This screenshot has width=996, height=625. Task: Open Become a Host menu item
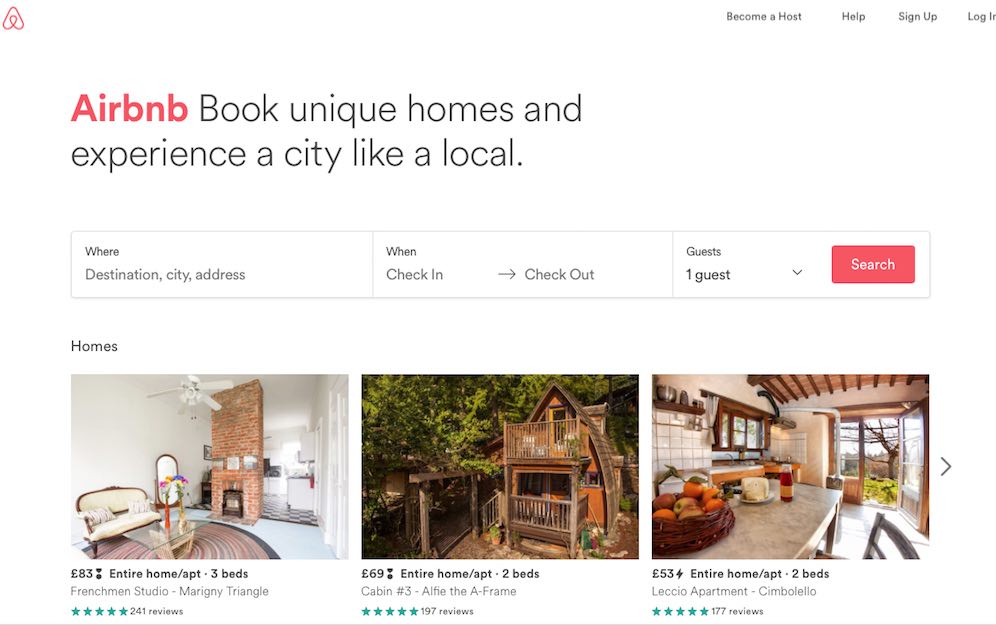pos(764,17)
